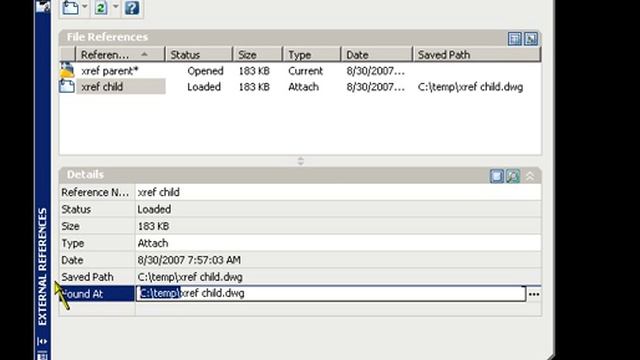Select the xref child reference row
This screenshot has height=360, width=640.
click(x=300, y=87)
